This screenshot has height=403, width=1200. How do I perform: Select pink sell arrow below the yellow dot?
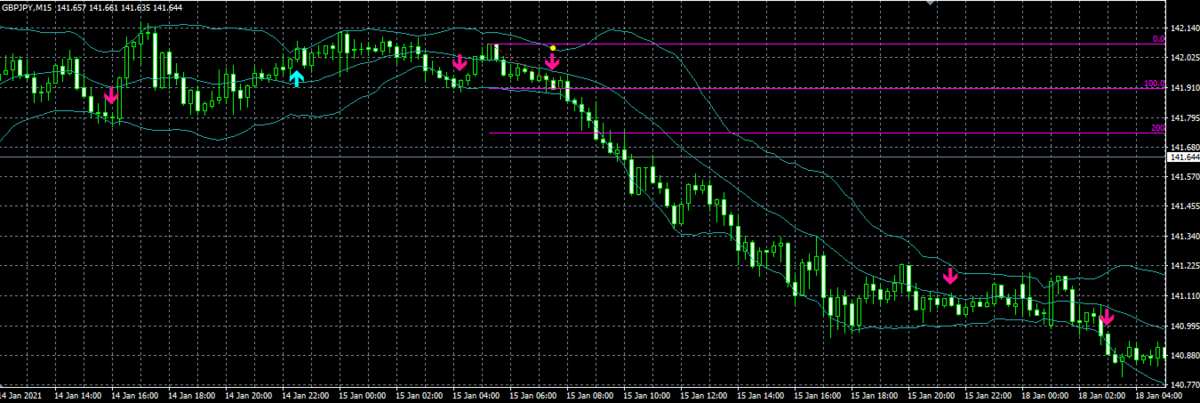coord(552,62)
